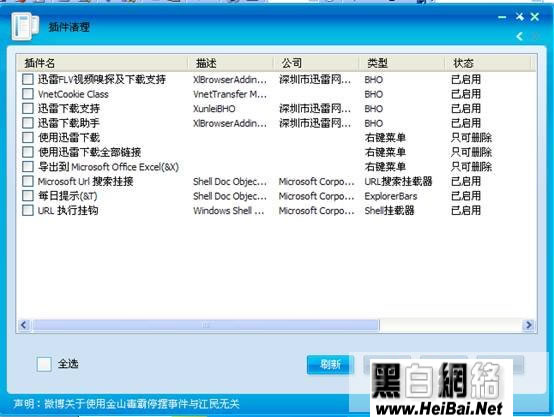
Task: Select the Microsoft Url 搜索挂接 checkbox
Action: [28, 181]
